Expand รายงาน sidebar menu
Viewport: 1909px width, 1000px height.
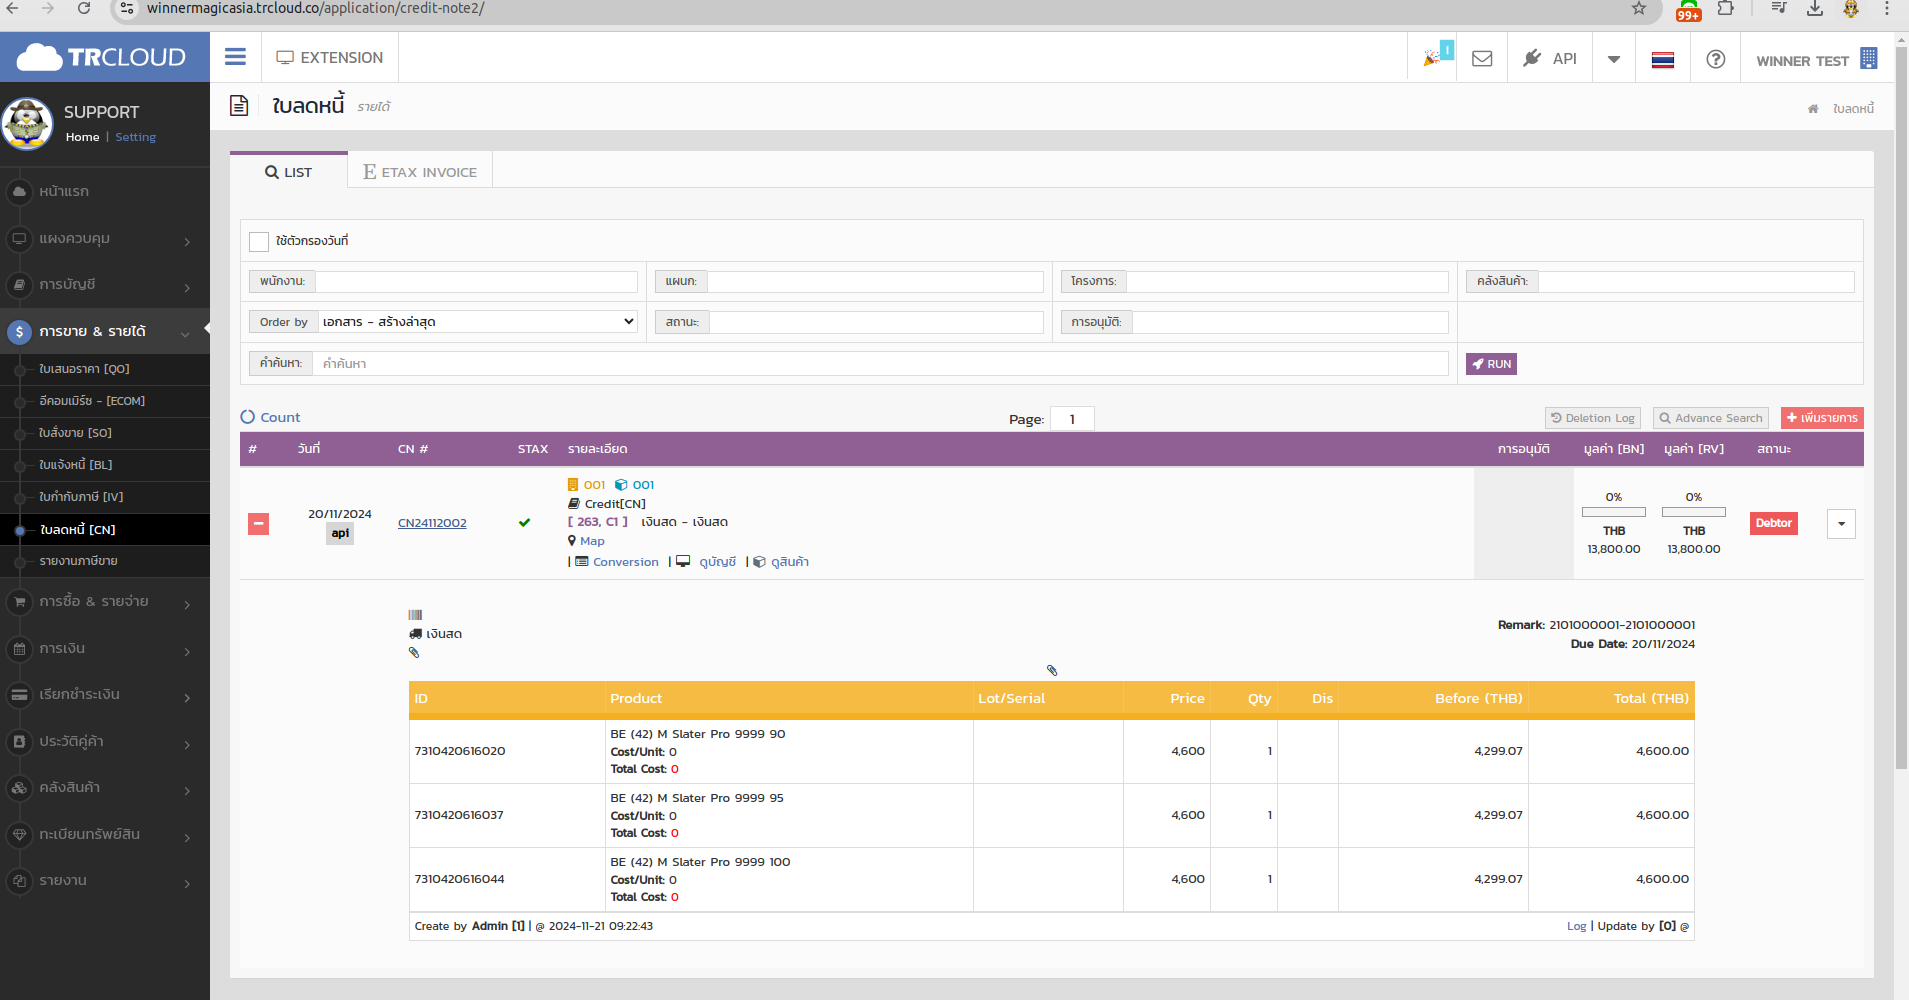tap(105, 880)
